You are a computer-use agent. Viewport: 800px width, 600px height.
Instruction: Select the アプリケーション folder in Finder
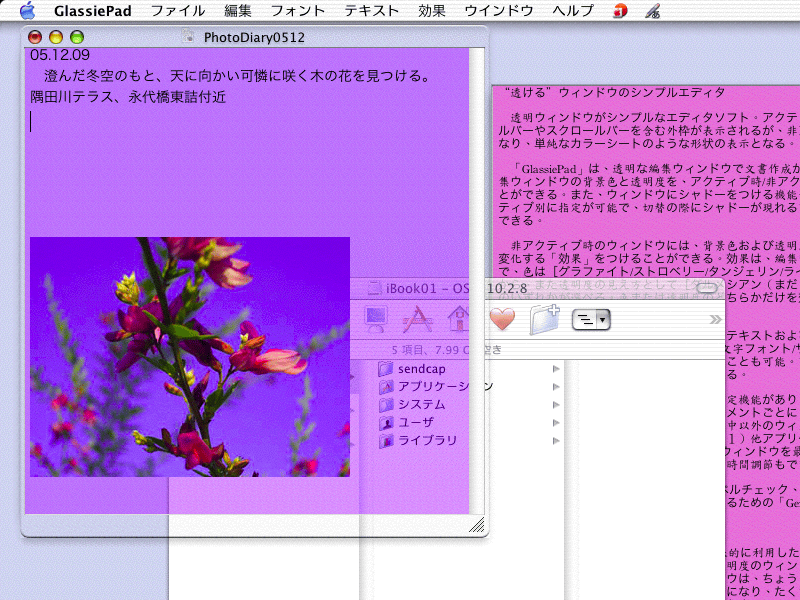[436, 386]
